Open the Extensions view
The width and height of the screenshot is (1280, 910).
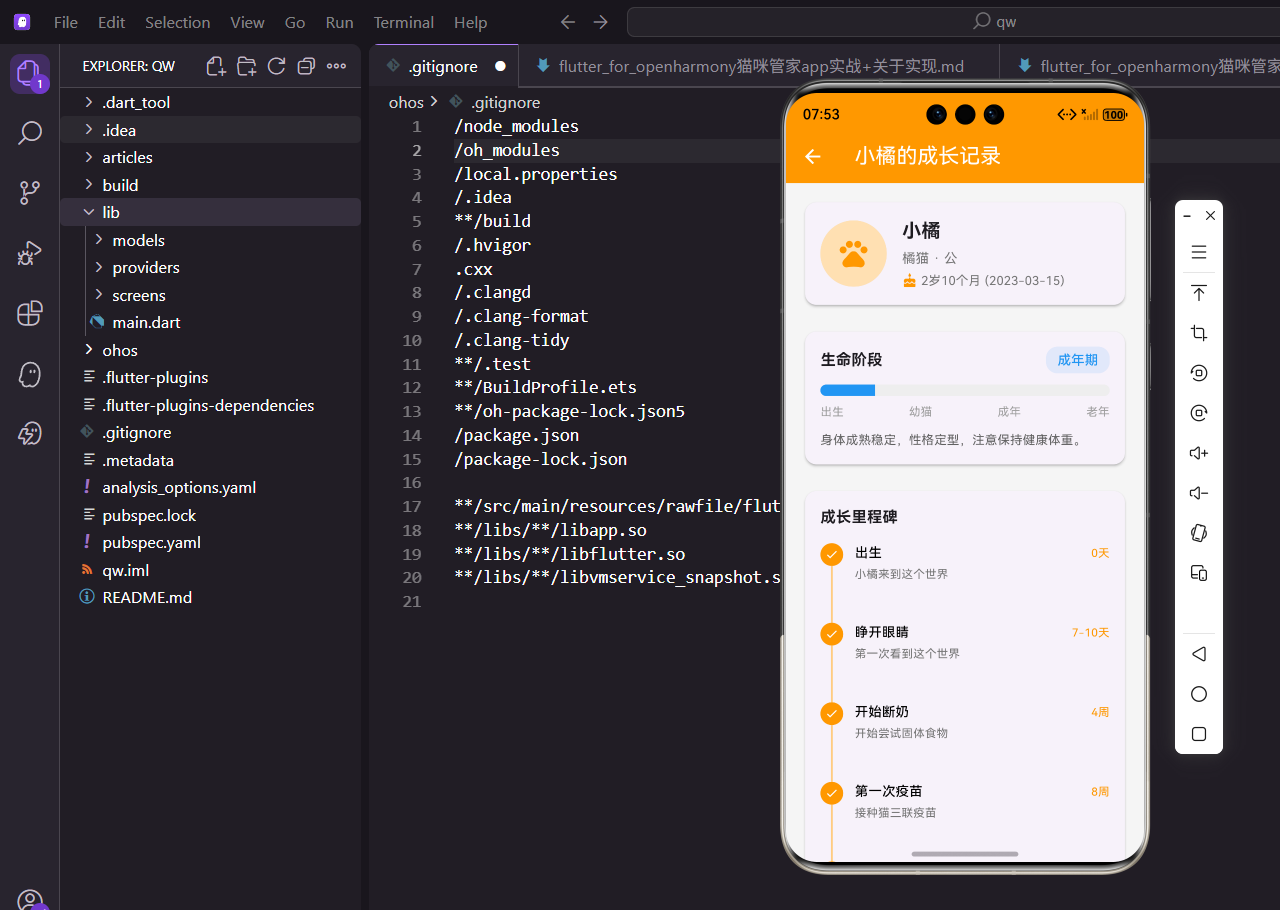pyautogui.click(x=29, y=314)
